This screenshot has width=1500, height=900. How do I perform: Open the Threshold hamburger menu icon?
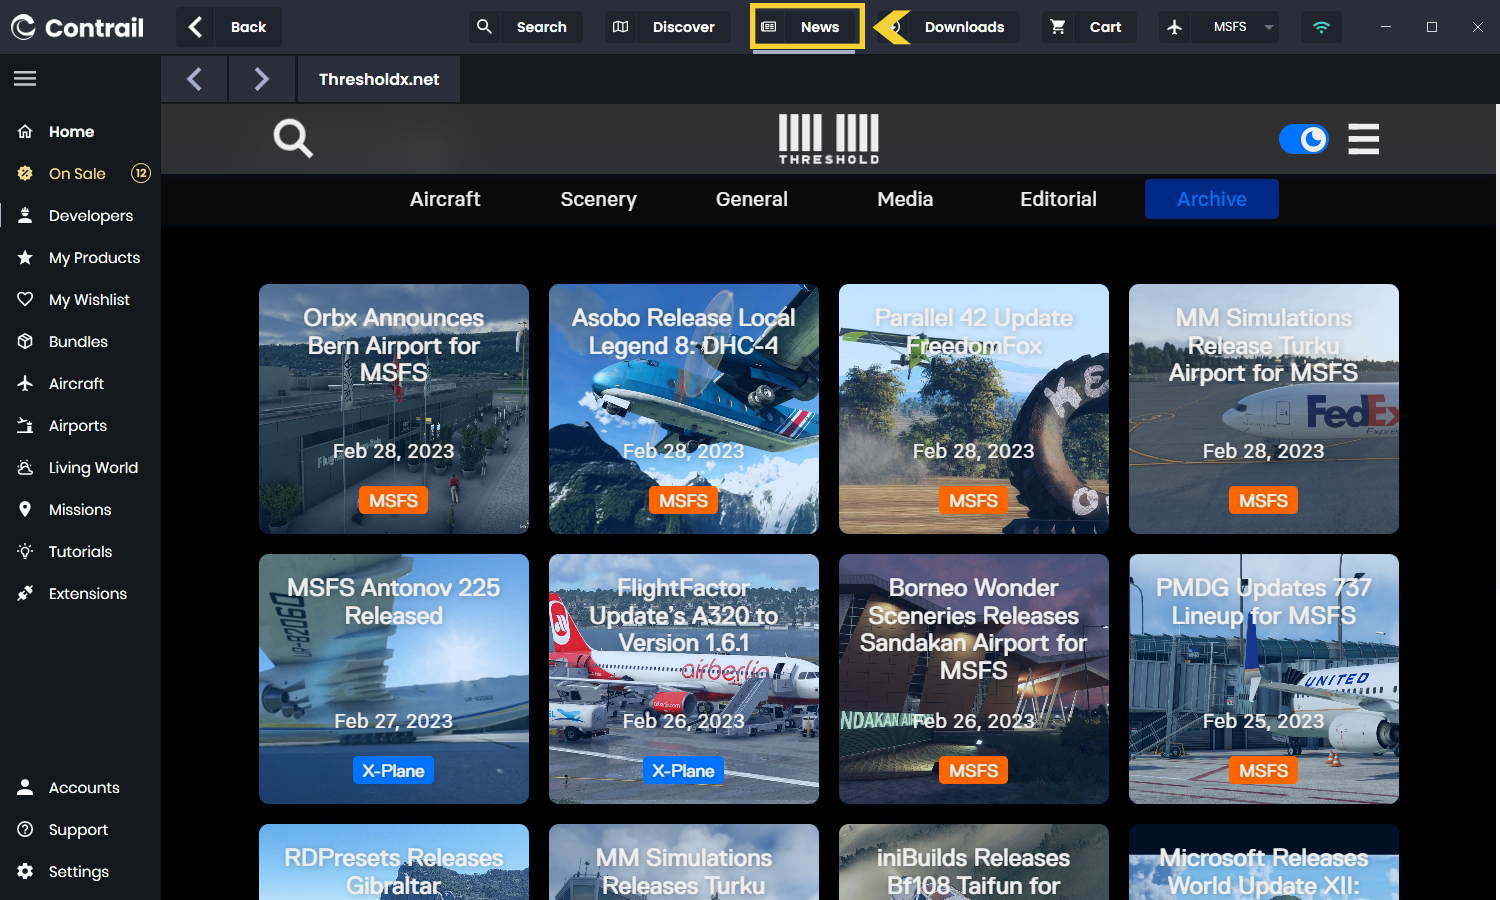pyautogui.click(x=1363, y=139)
